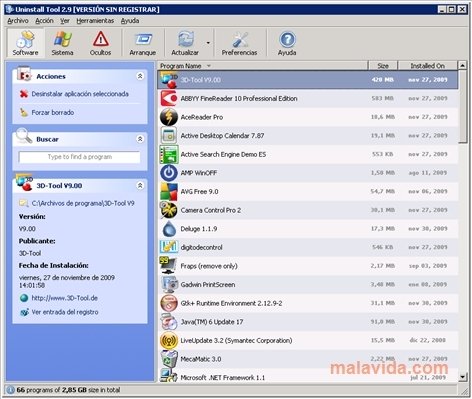Select ABBYY FineReader 10 Professional Edition text
The image size is (472, 399).
[239, 99]
